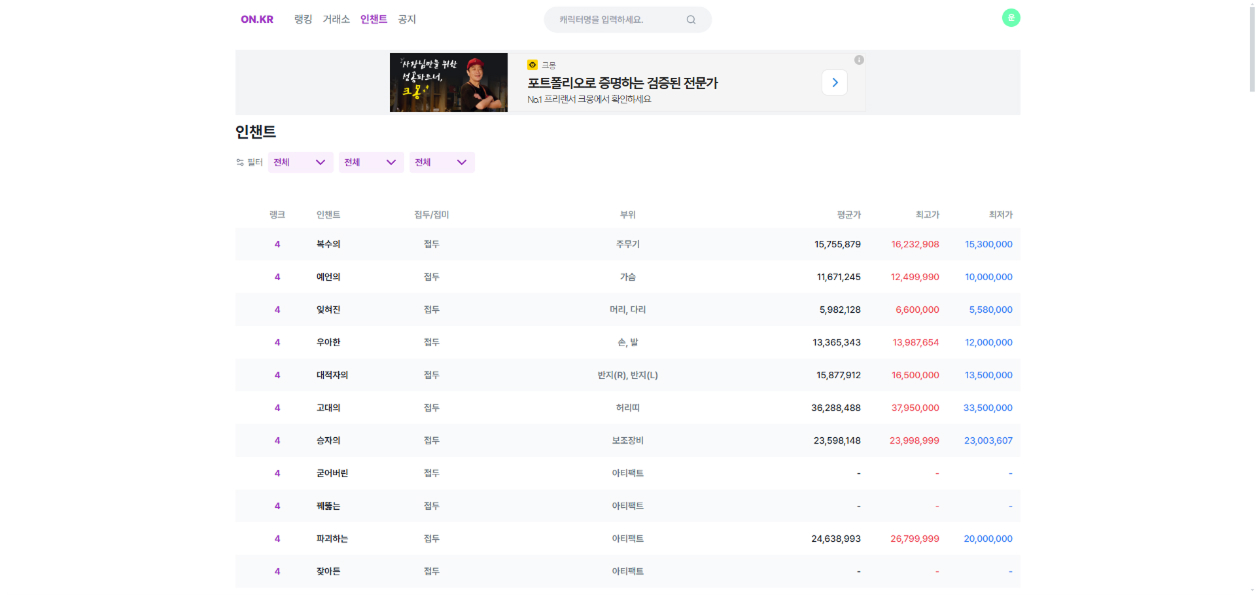Open the 공지 menu item

[x=407, y=19]
